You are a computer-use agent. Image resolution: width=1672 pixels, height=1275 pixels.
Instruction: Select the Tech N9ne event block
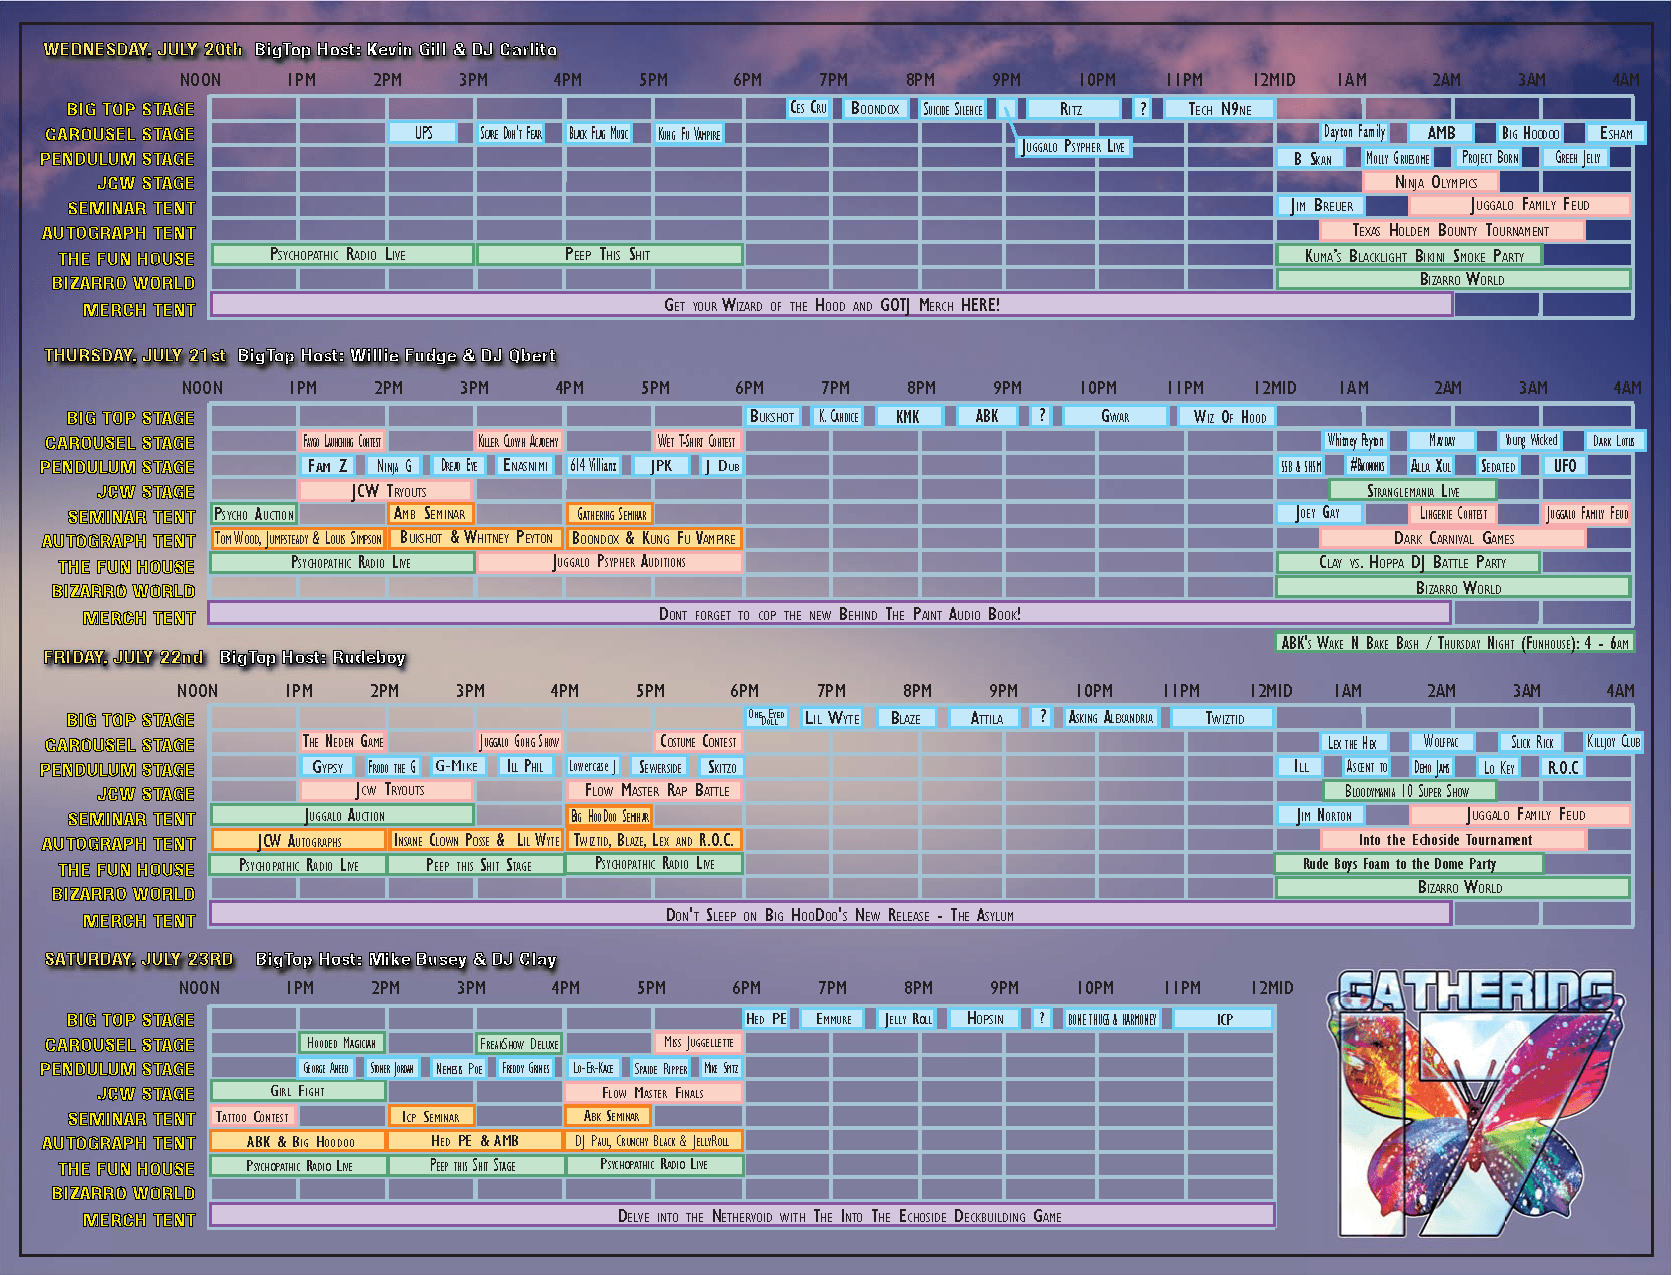(1218, 108)
